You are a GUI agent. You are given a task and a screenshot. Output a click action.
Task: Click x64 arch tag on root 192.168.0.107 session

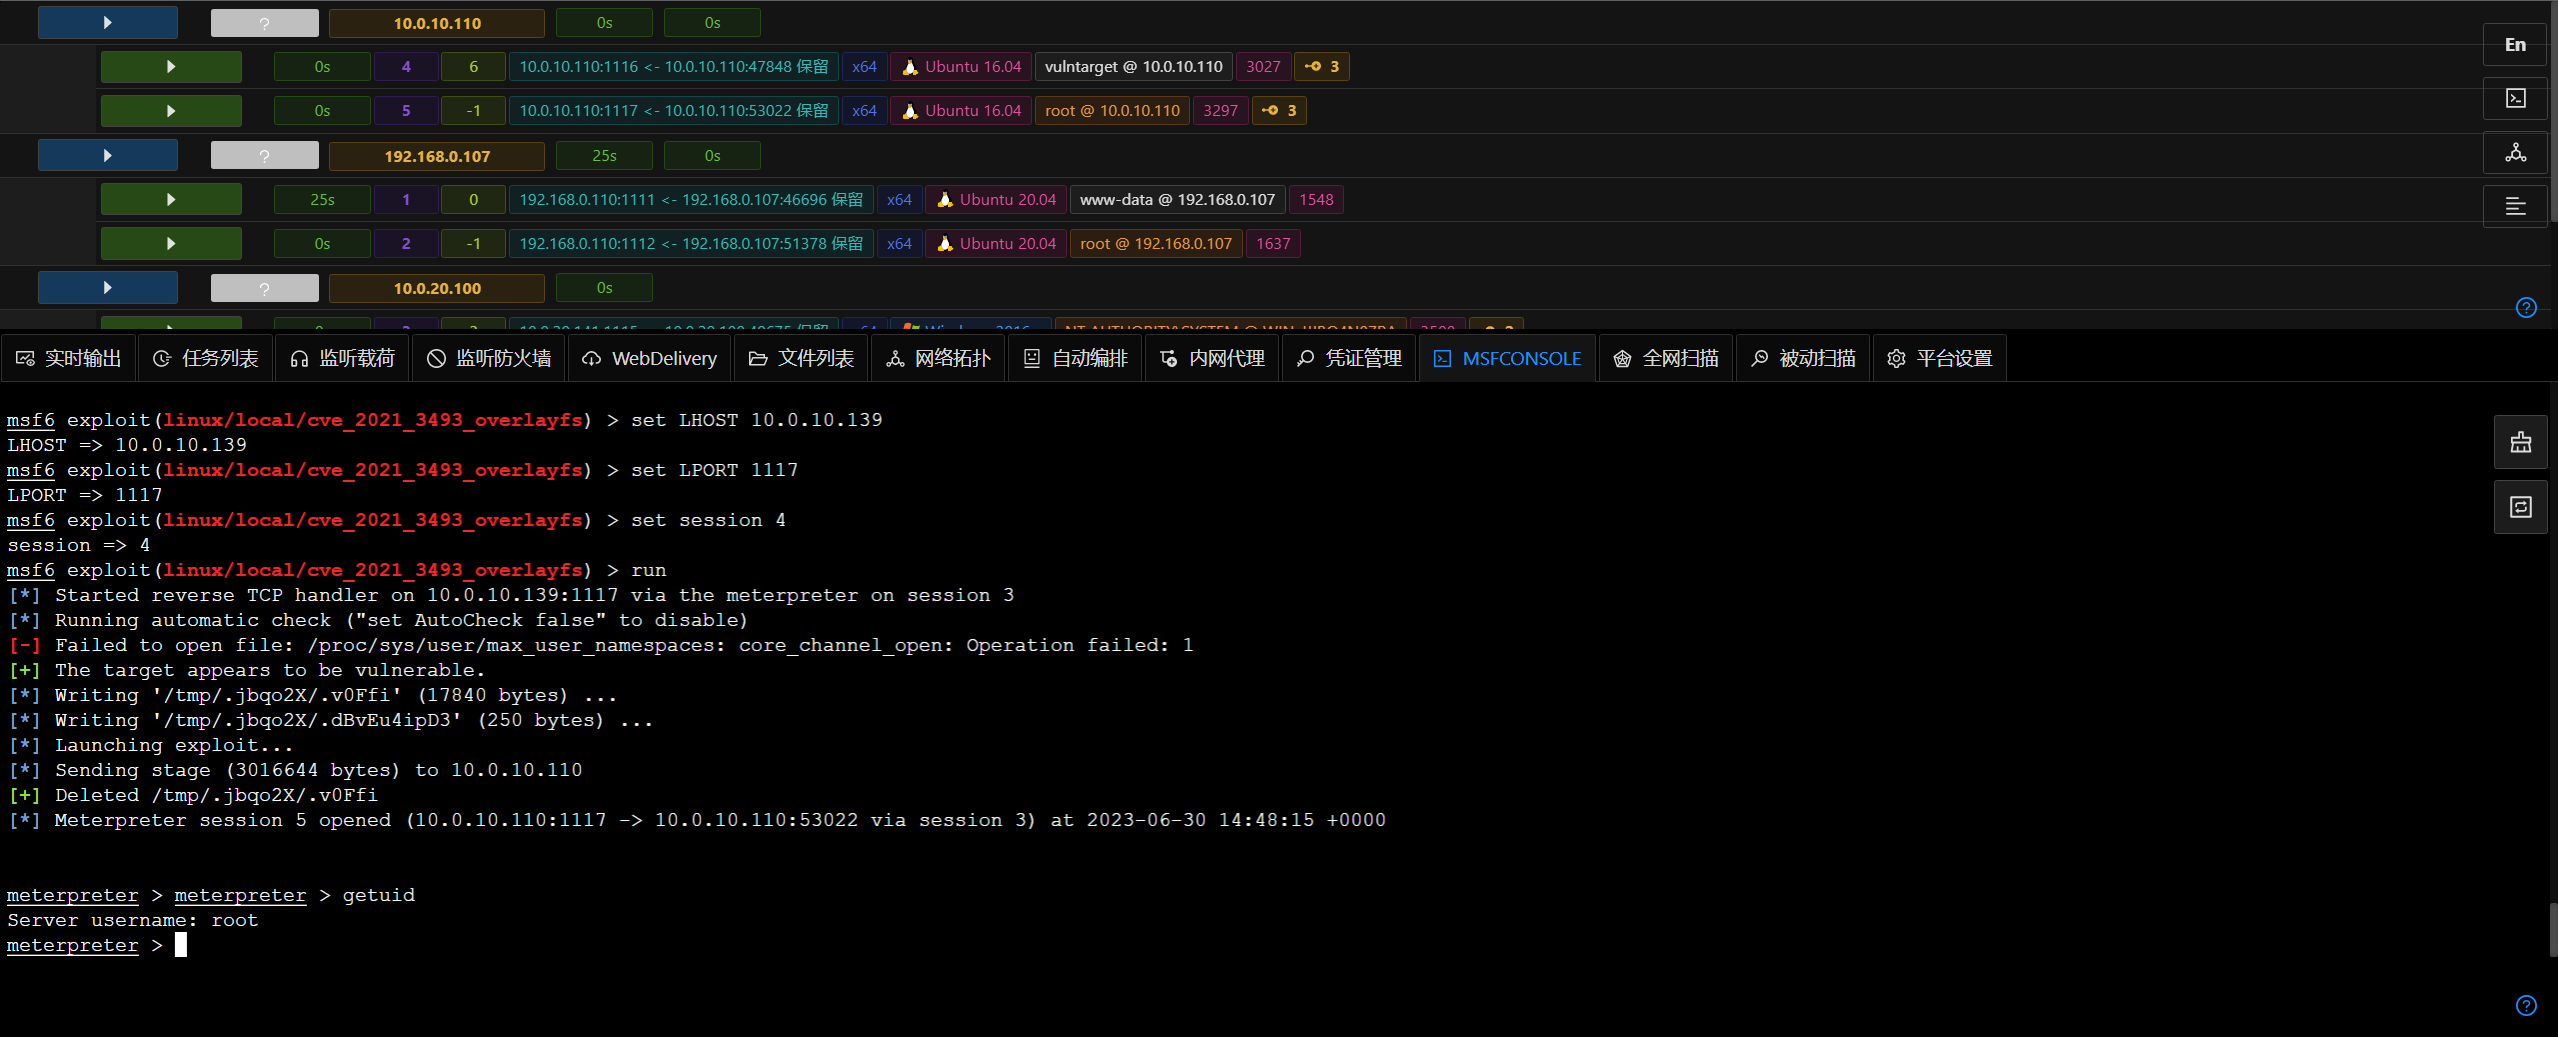(899, 244)
